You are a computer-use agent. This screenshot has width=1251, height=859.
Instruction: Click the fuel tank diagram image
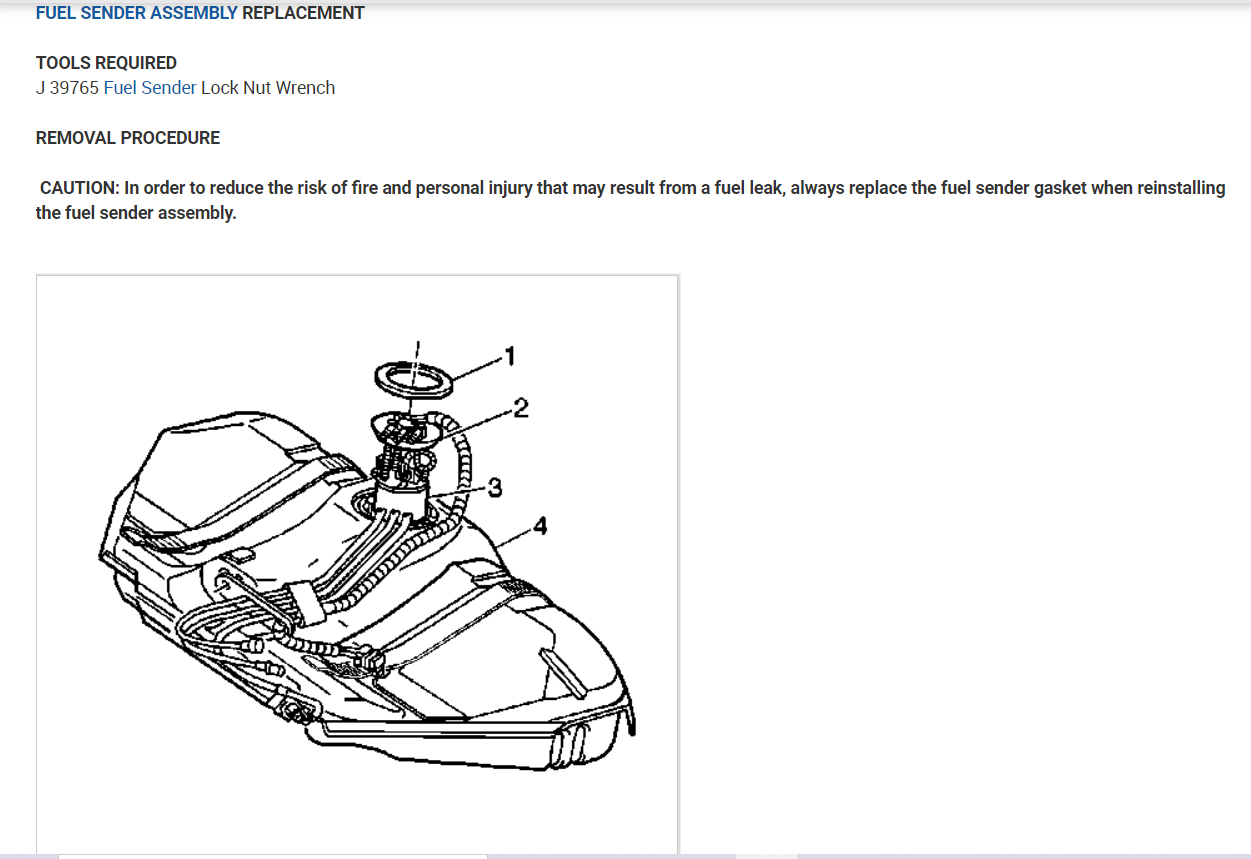(x=357, y=565)
